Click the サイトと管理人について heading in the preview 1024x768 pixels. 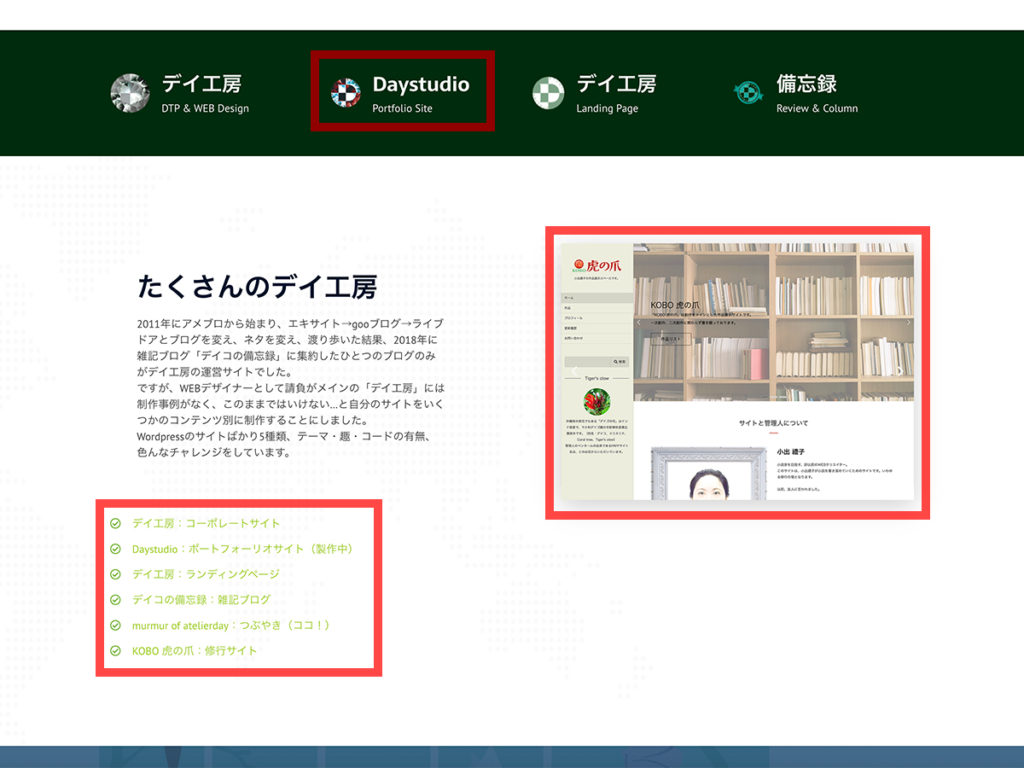[773, 423]
